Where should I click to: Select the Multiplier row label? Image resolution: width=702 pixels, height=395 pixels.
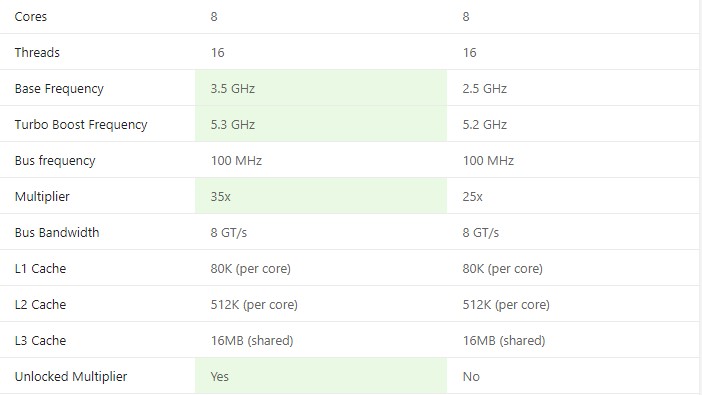(42, 197)
